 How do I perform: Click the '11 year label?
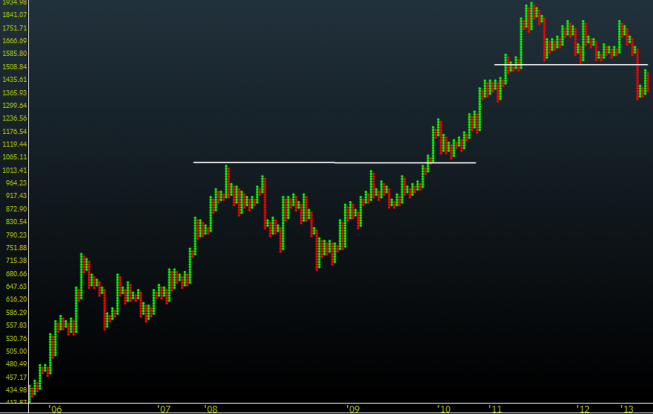(495, 409)
